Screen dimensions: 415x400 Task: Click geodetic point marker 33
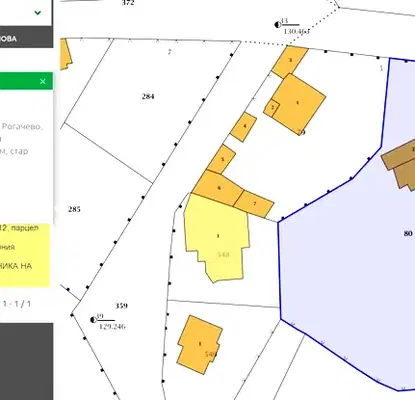(x=277, y=24)
